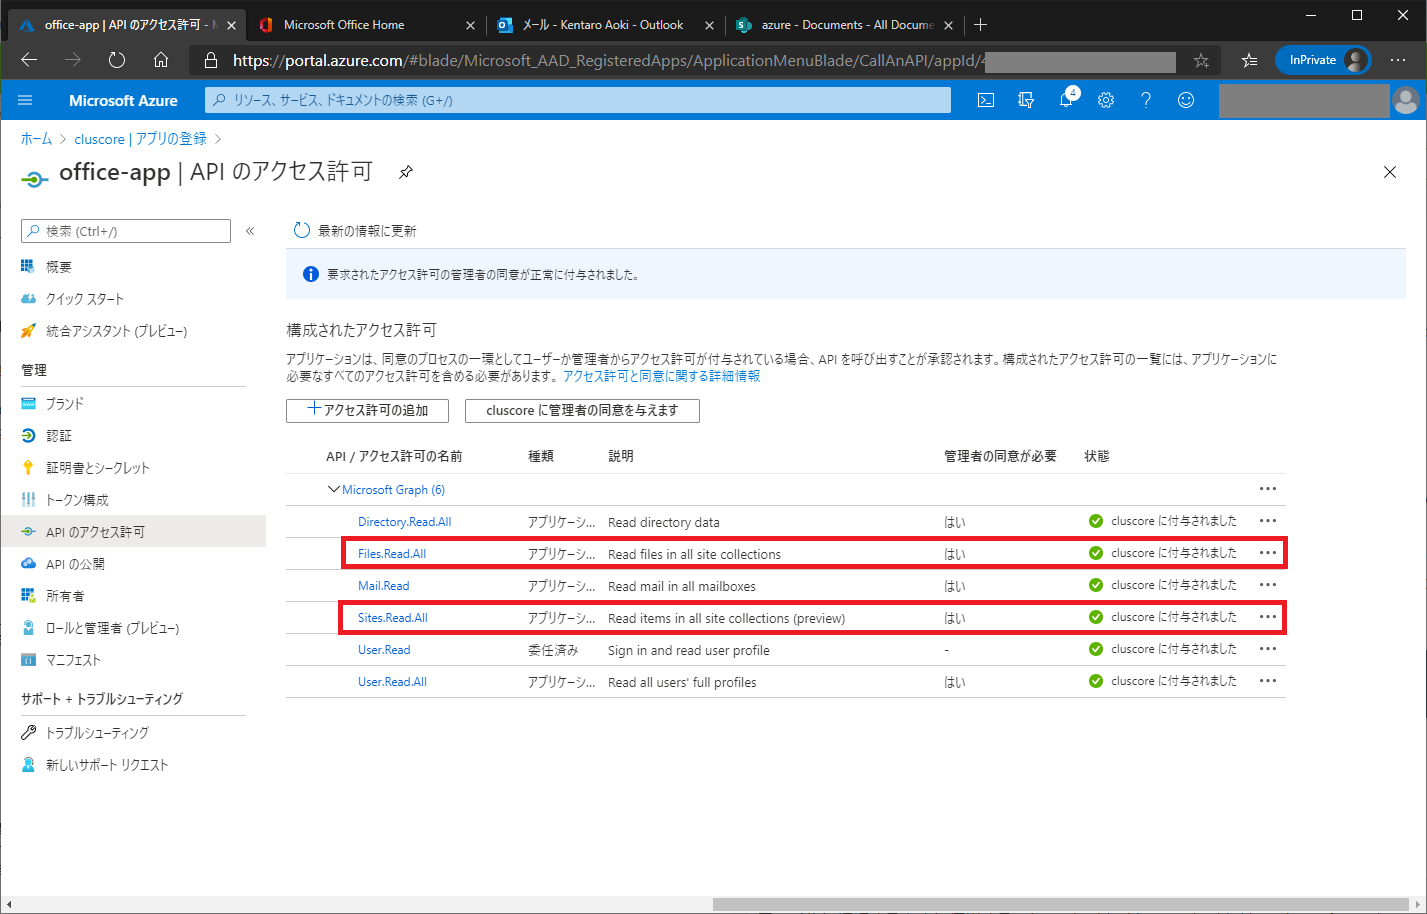Open more options for User.Read row
Image resolution: width=1427 pixels, height=914 pixels.
tap(1268, 649)
